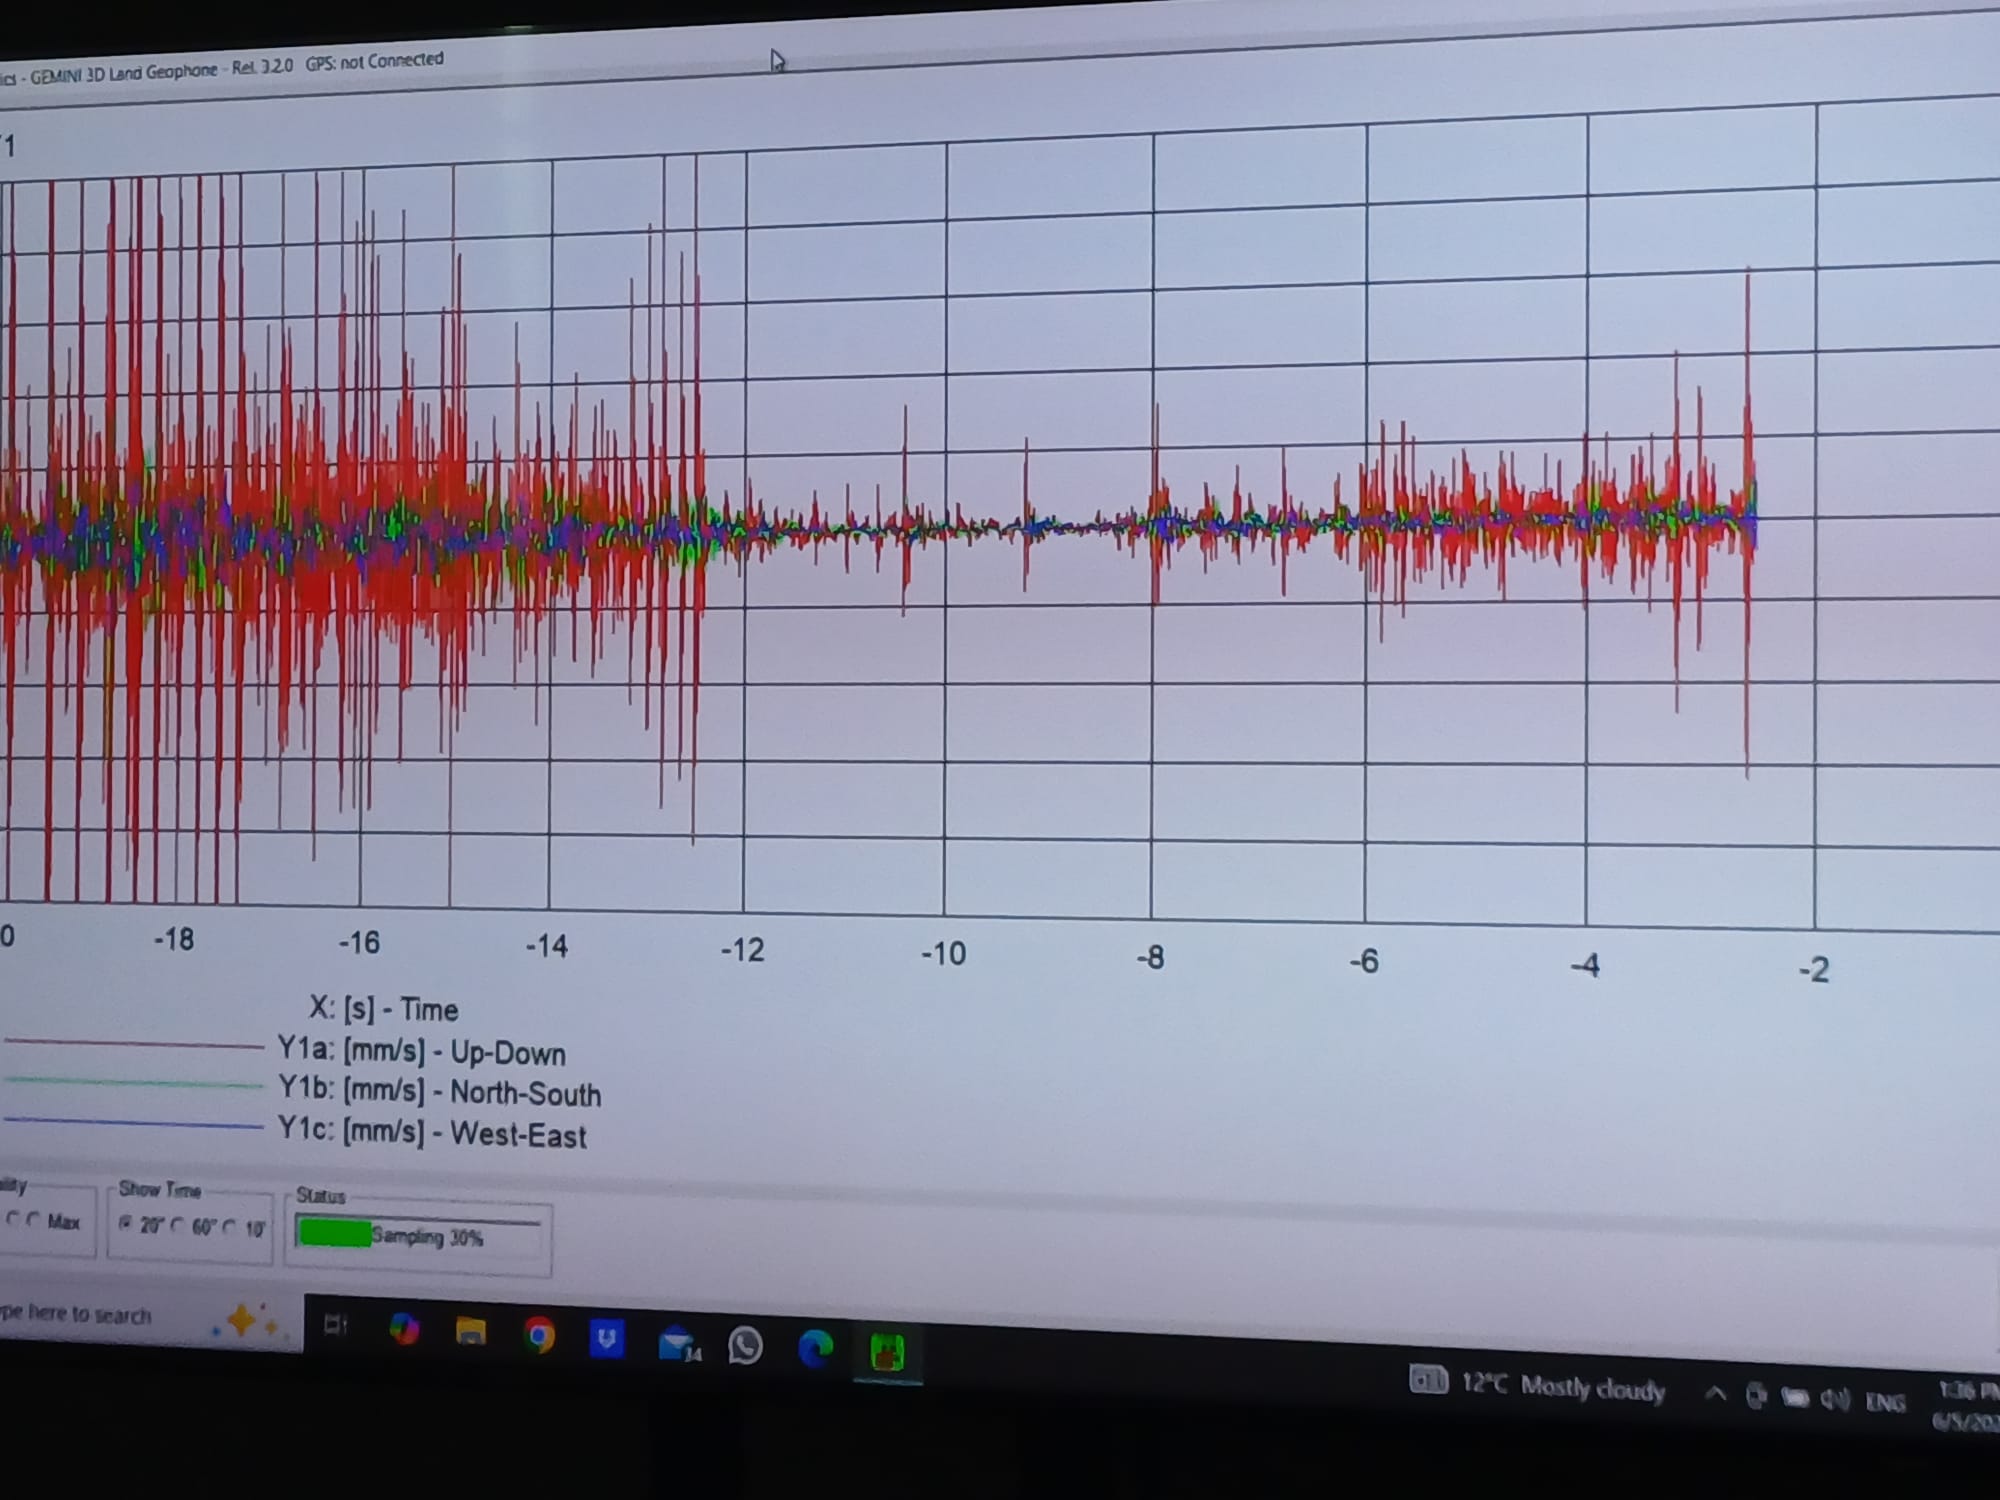Click the network tray icon
The image size is (2000, 1500).
click(x=1756, y=1396)
